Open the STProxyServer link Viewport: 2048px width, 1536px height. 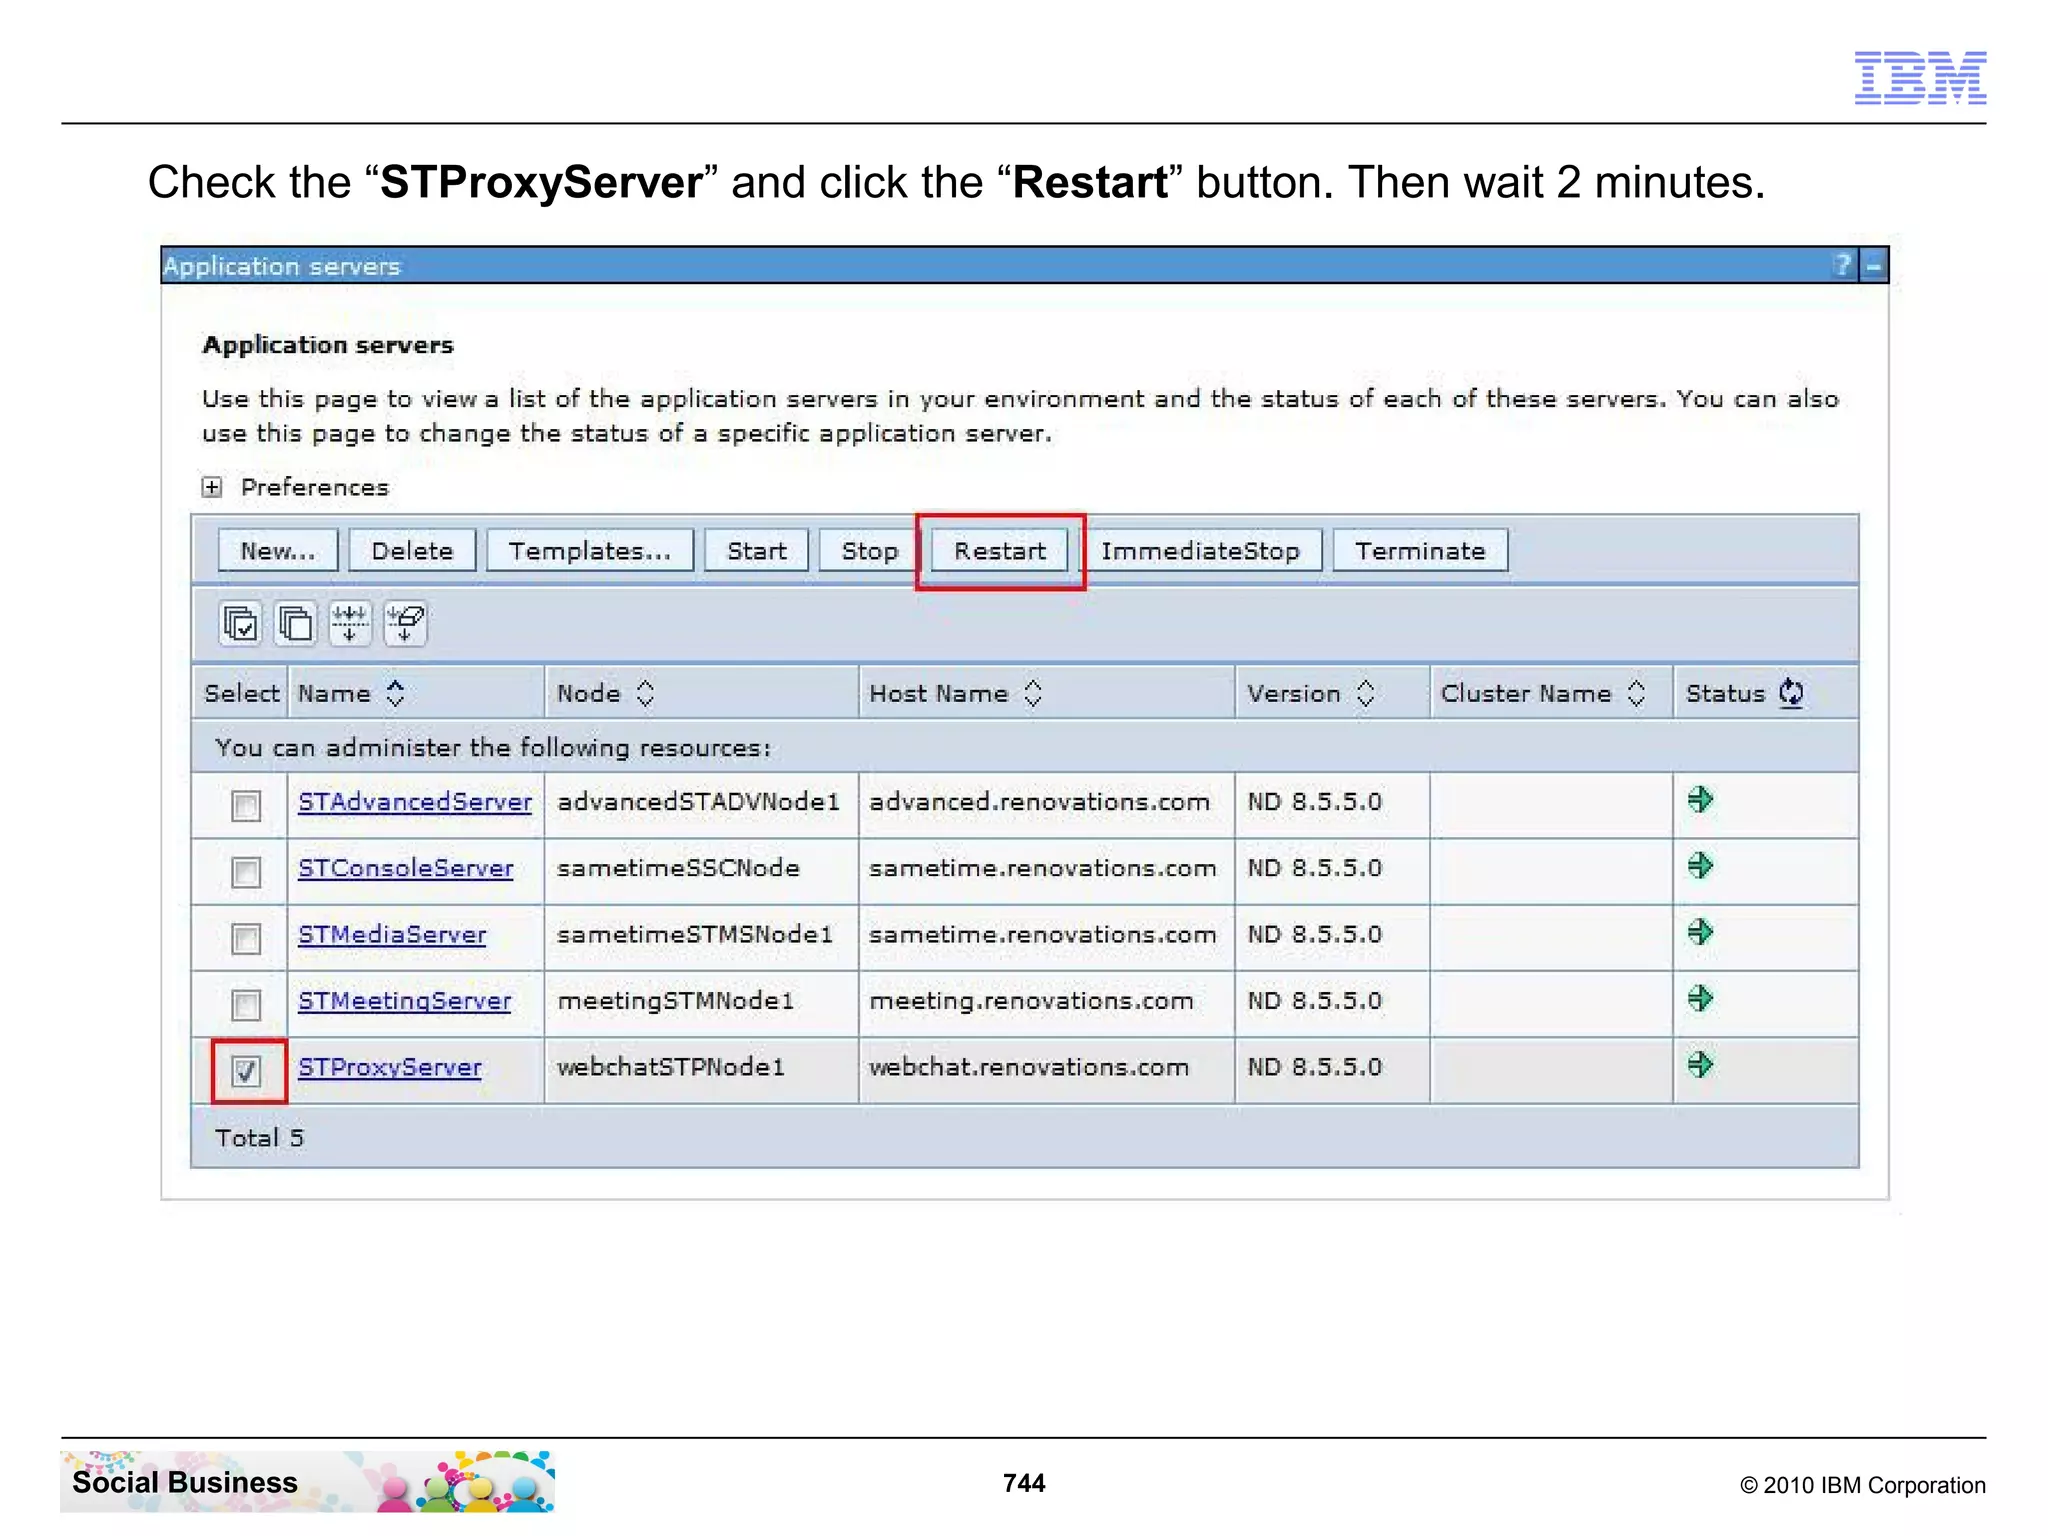390,1067
